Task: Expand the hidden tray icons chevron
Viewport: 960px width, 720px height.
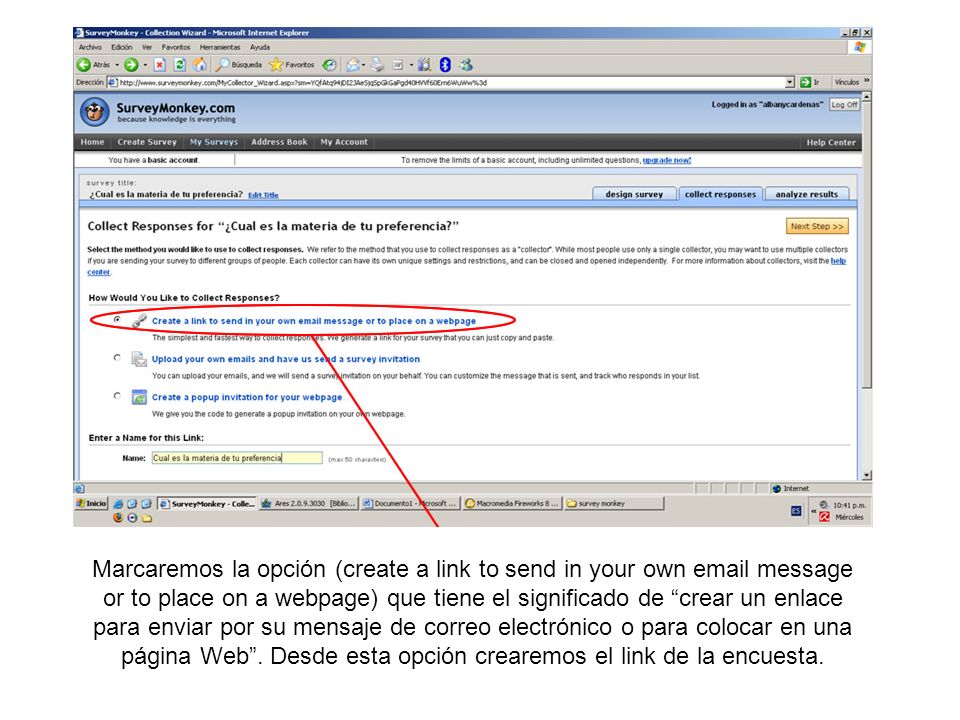Action: click(814, 511)
